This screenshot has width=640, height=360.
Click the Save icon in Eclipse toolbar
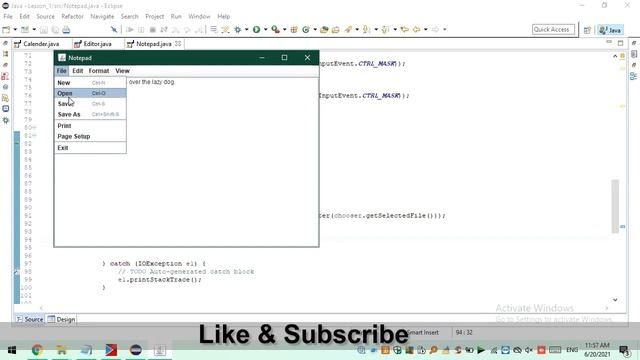[44, 29]
